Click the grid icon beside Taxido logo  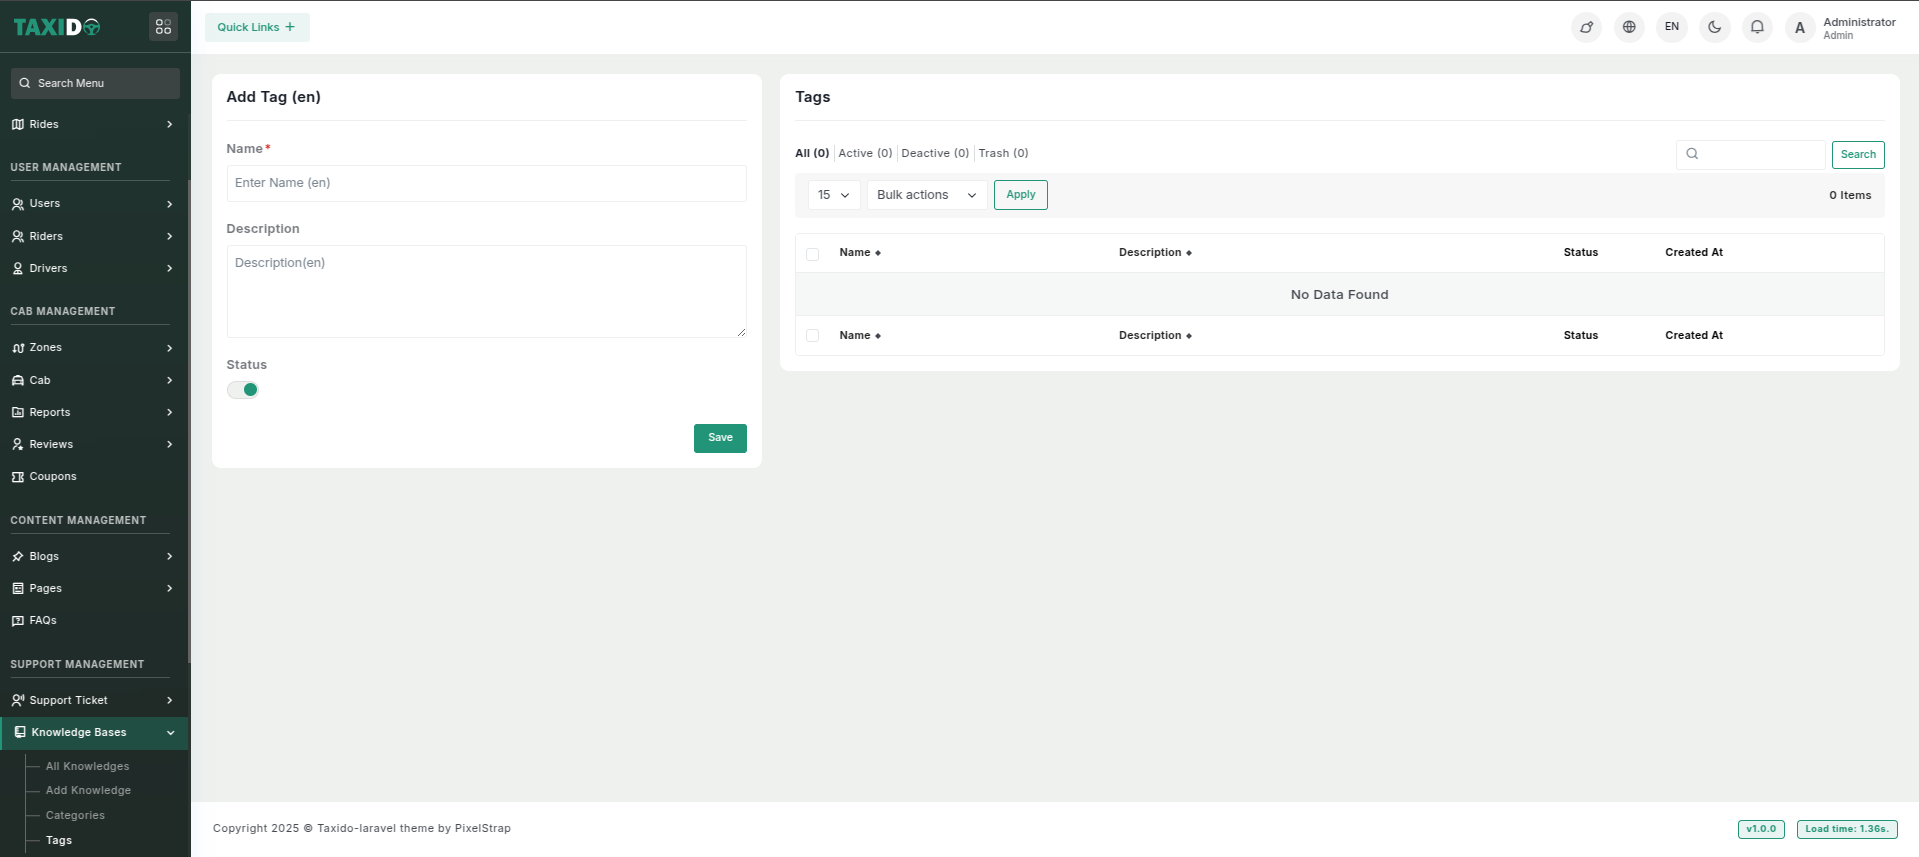[x=163, y=27]
